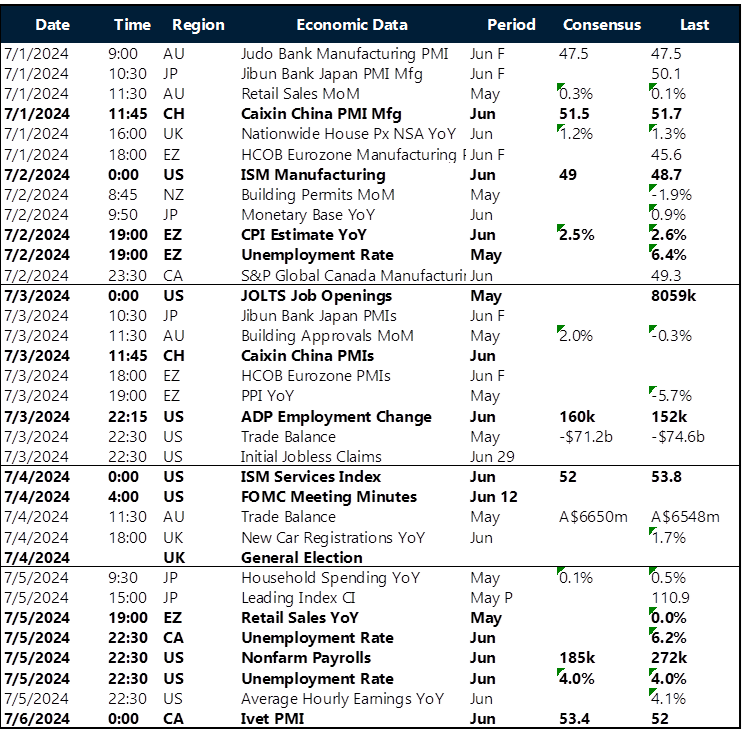This screenshot has width=742, height=730.
Task: Select Leading Index CI cell
Action: pos(298,598)
